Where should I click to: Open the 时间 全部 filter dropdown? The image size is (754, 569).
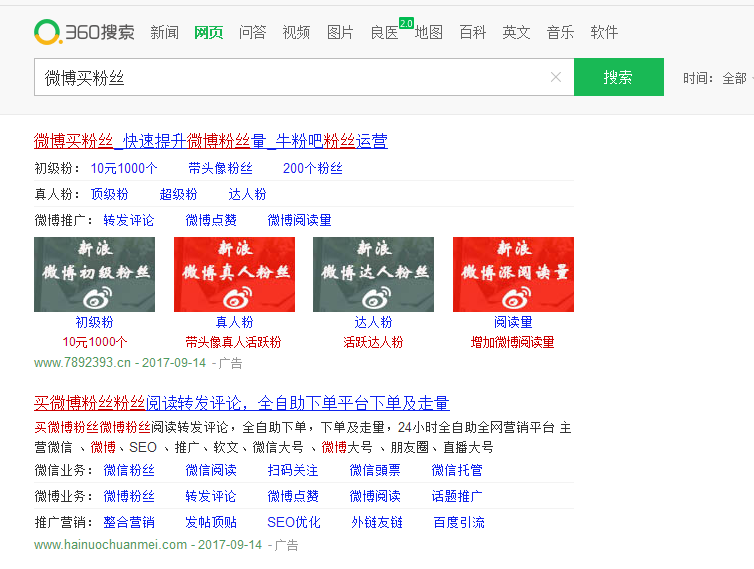[x=716, y=78]
